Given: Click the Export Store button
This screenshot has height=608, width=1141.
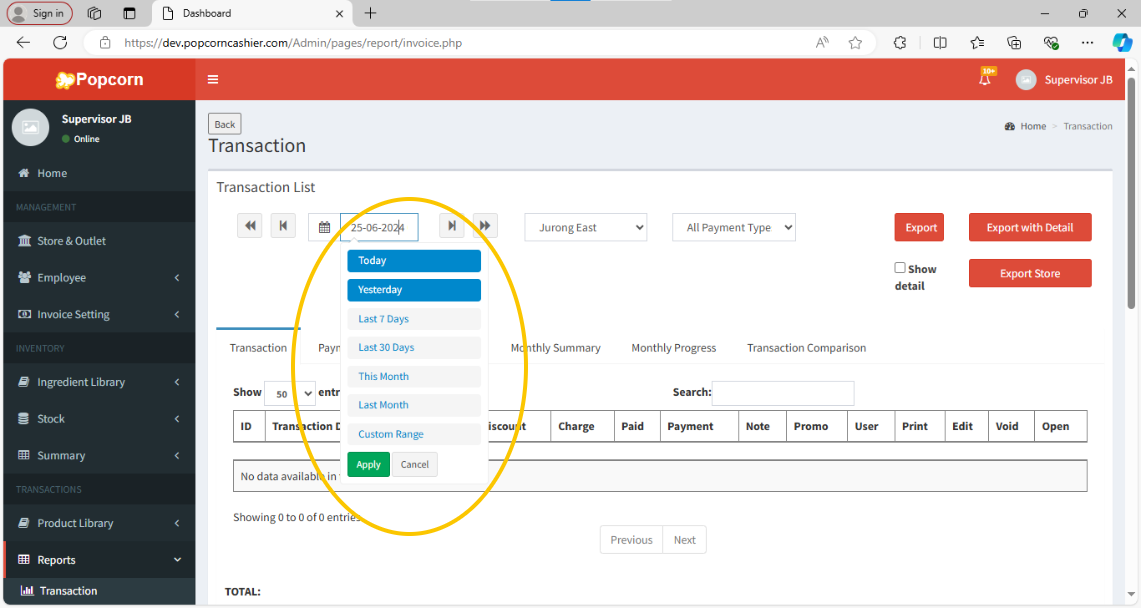Looking at the screenshot, I should [1030, 273].
